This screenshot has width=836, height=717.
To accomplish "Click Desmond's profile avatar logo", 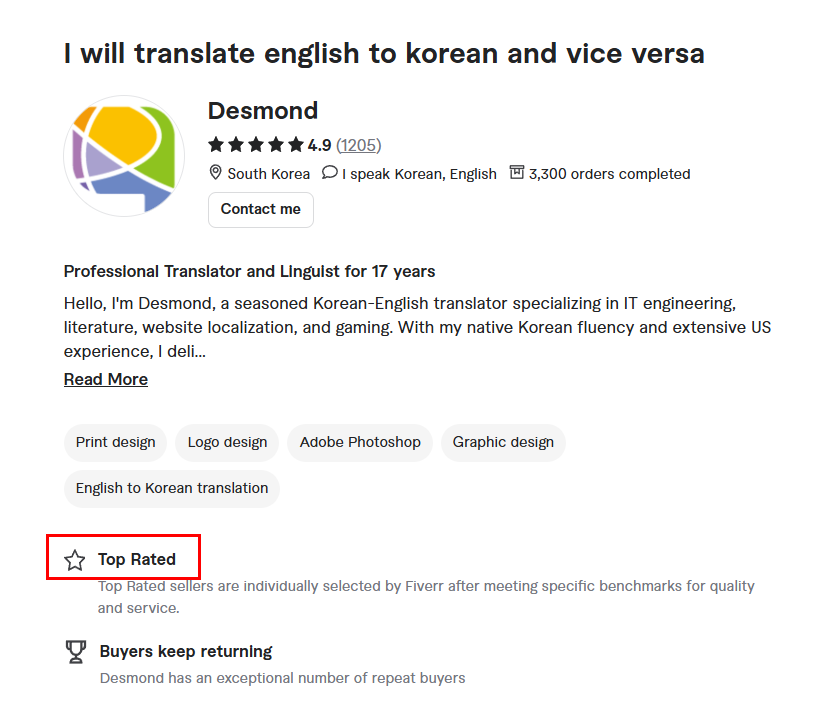I will tap(124, 157).
